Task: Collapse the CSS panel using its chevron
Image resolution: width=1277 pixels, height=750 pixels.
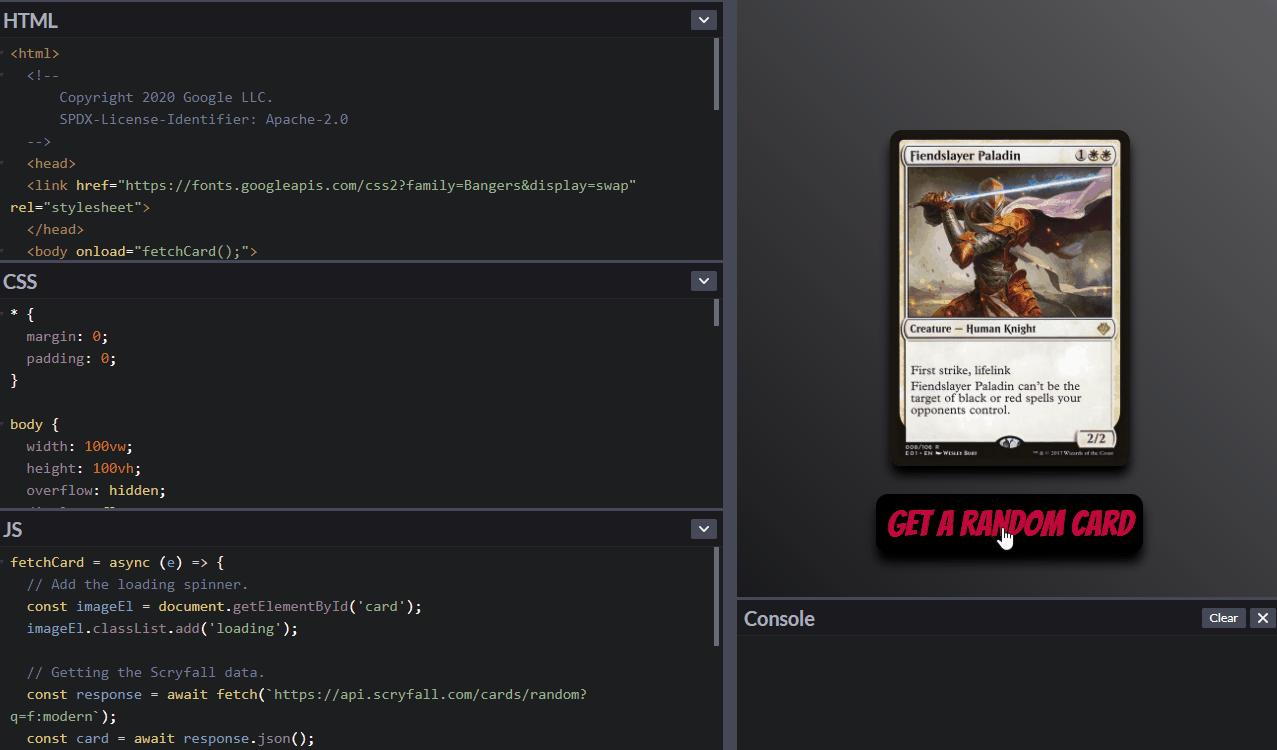Action: point(703,280)
